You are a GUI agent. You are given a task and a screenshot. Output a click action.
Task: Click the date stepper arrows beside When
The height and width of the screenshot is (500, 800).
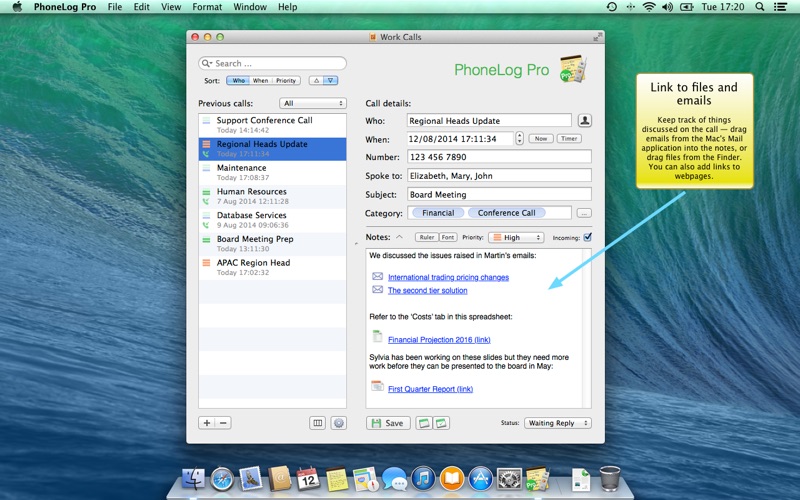519,138
